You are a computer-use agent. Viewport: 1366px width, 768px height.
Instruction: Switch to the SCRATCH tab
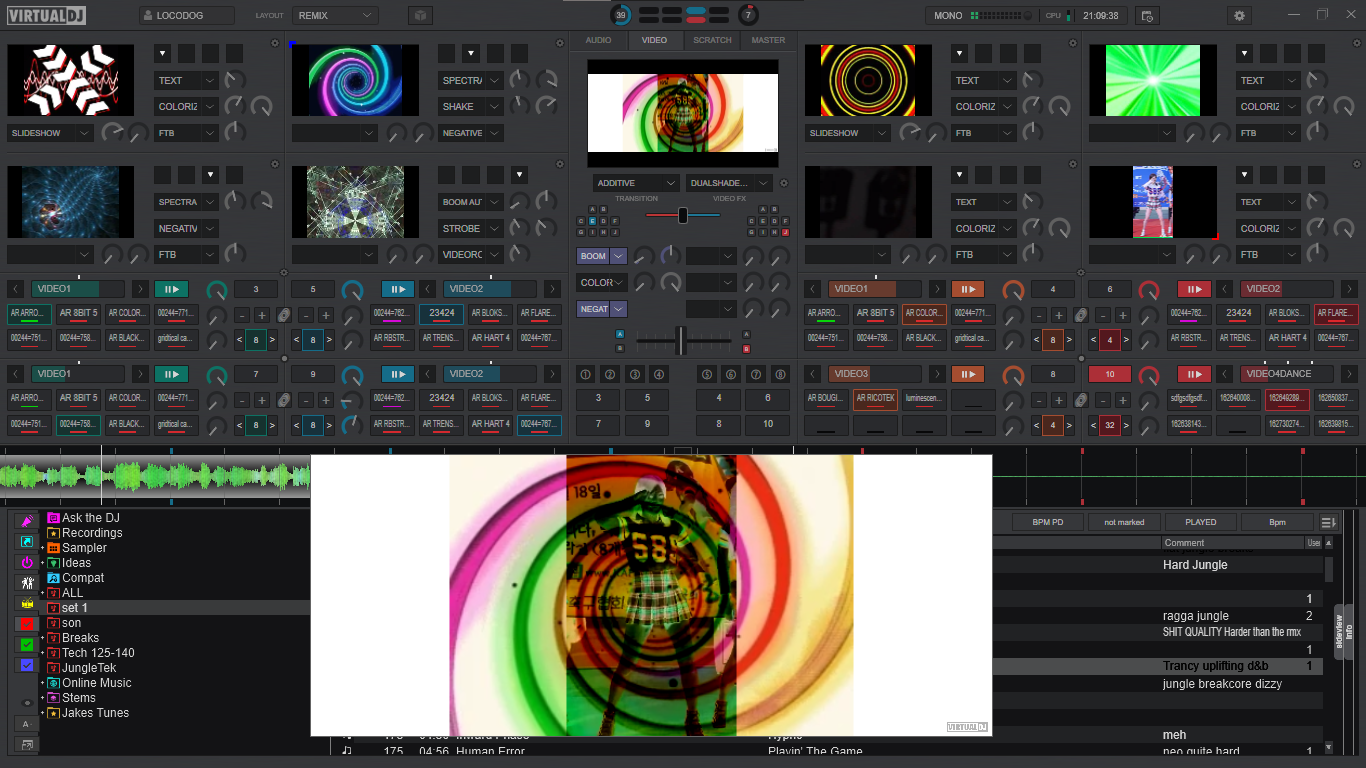[x=712, y=40]
